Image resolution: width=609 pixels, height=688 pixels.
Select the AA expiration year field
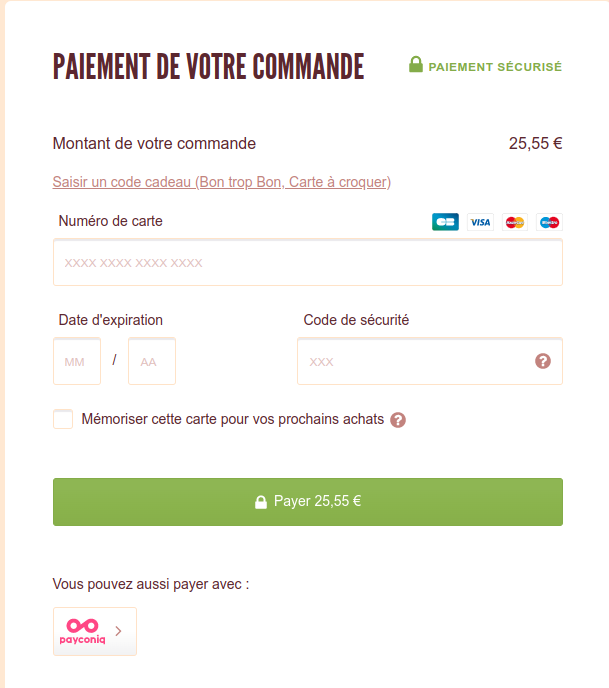pos(152,361)
